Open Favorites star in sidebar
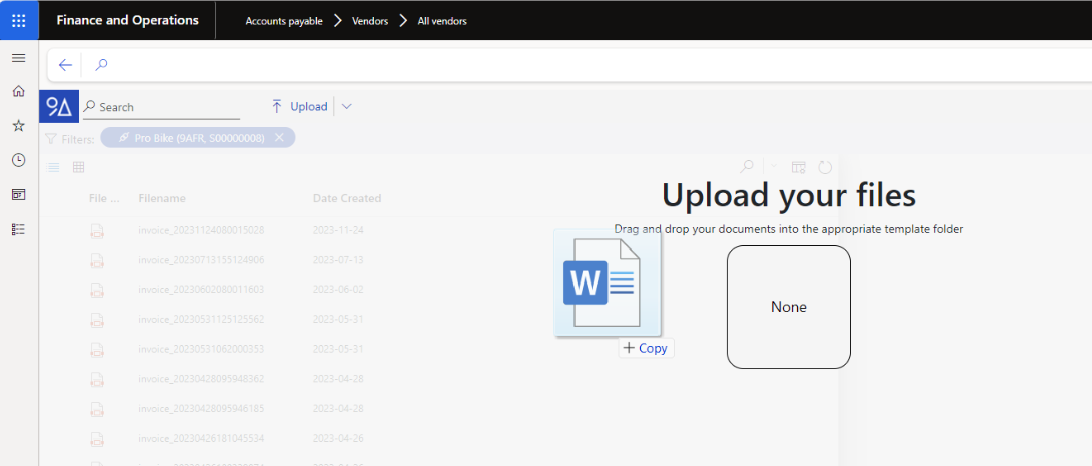Screen dimensions: 1092x466 [18, 126]
